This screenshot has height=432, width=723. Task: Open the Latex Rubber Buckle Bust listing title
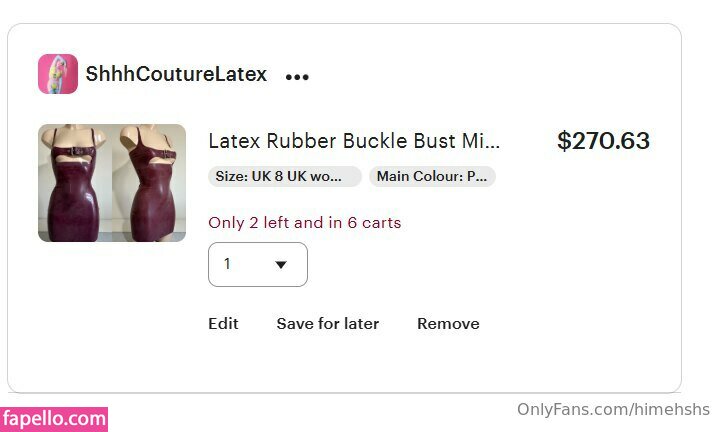353,141
